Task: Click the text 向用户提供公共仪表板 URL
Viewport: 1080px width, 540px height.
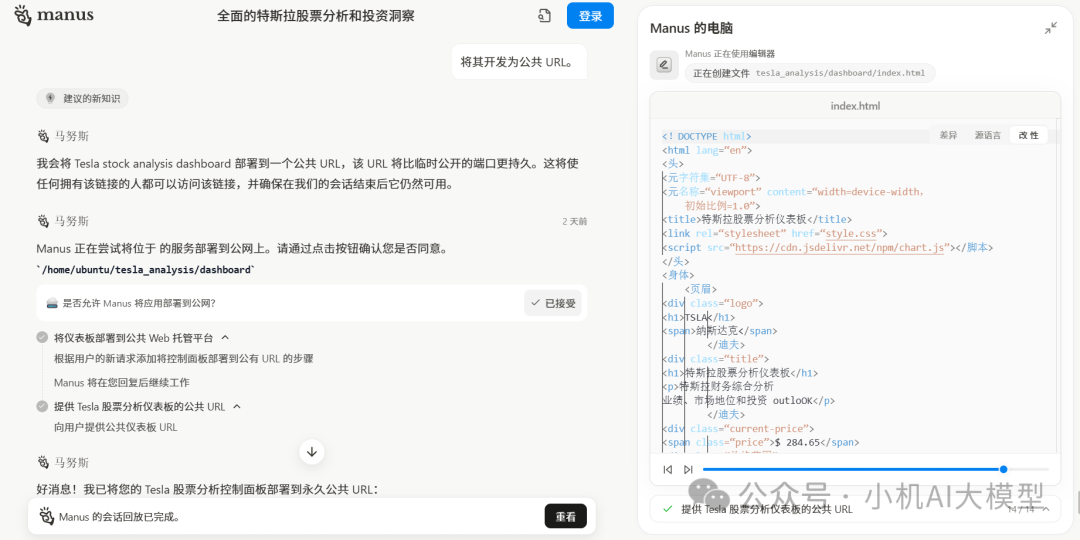Action: (x=116, y=427)
